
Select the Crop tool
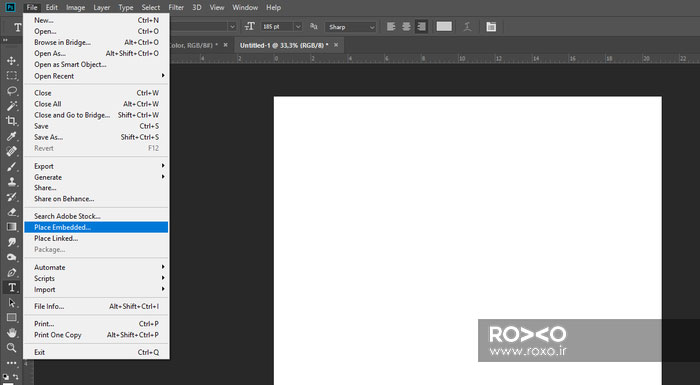pyautogui.click(x=12, y=121)
